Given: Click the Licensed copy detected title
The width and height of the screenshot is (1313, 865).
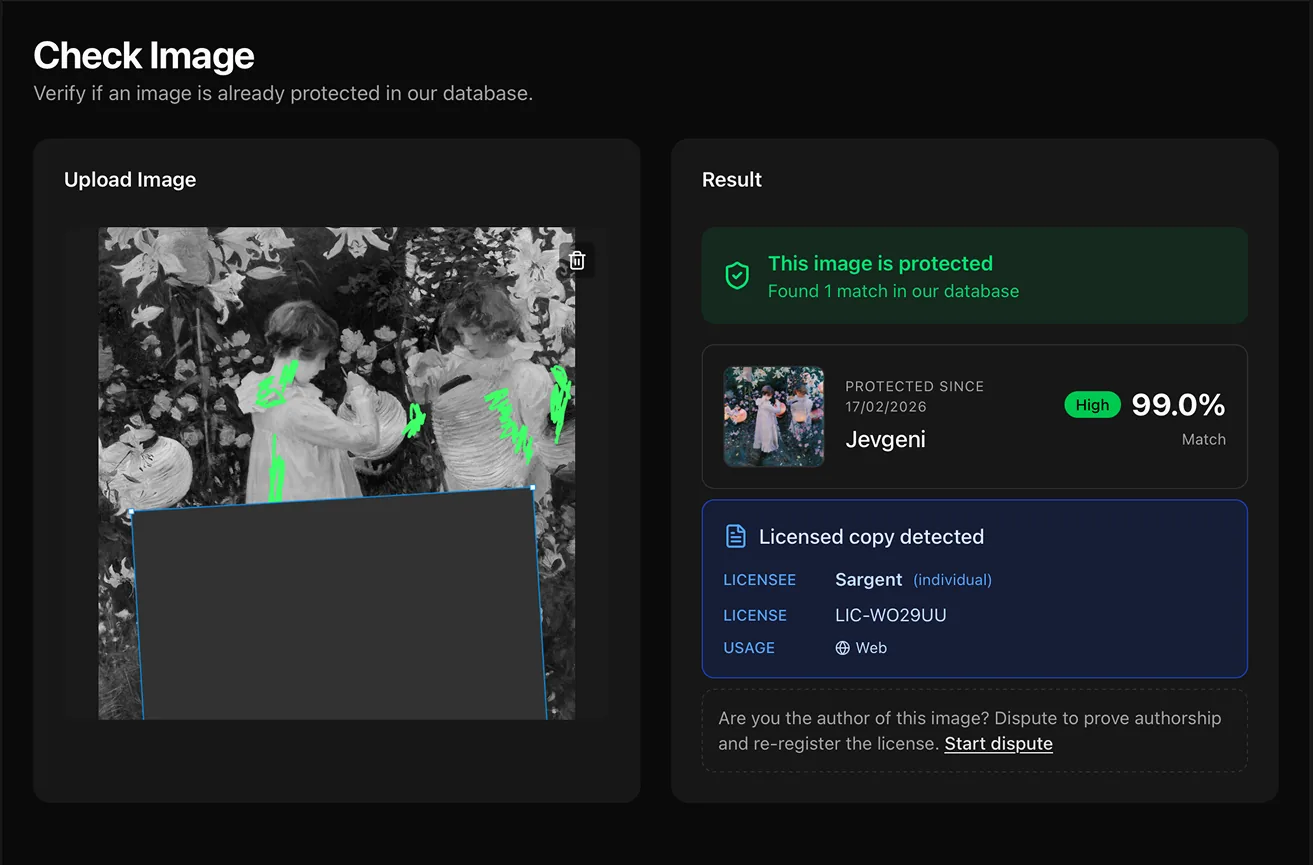Looking at the screenshot, I should pos(871,537).
